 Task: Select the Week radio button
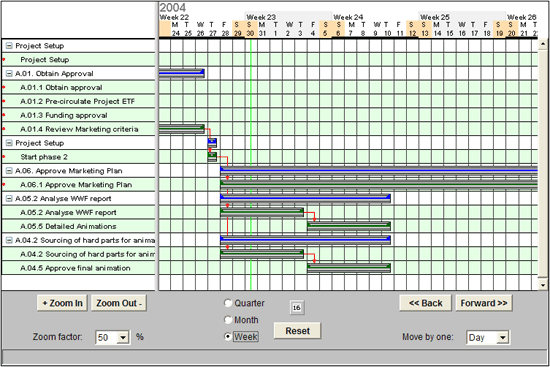pyautogui.click(x=228, y=336)
